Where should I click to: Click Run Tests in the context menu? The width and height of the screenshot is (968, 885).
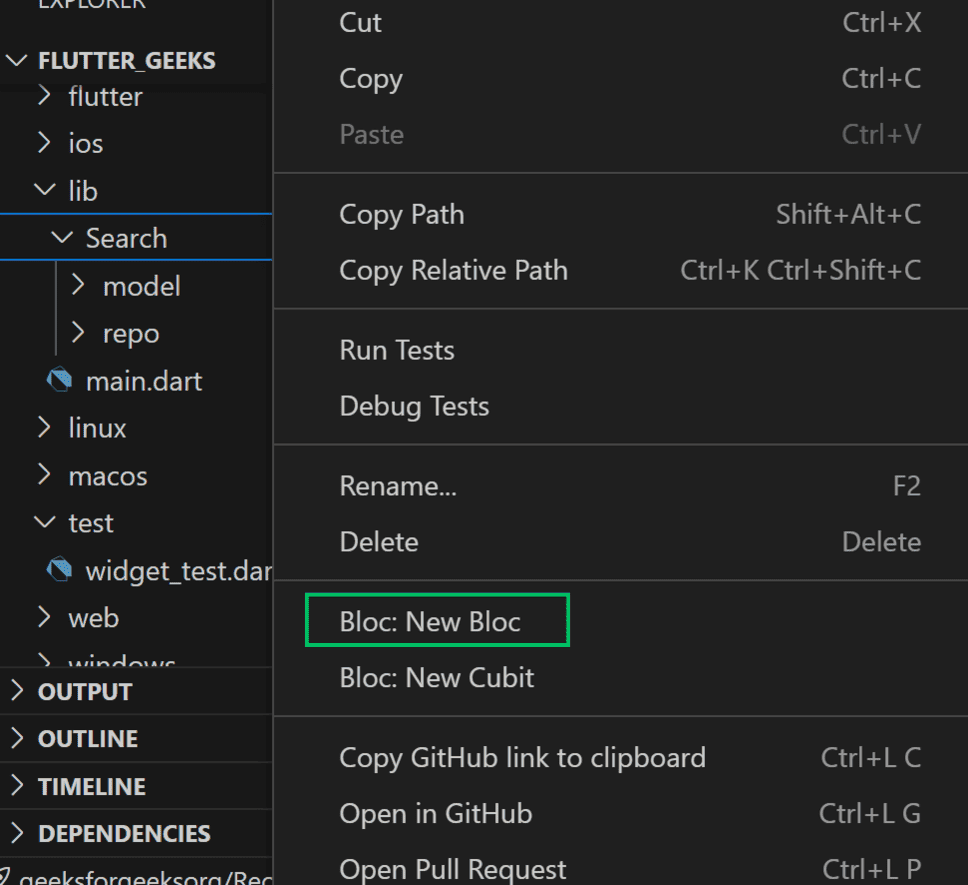(397, 350)
